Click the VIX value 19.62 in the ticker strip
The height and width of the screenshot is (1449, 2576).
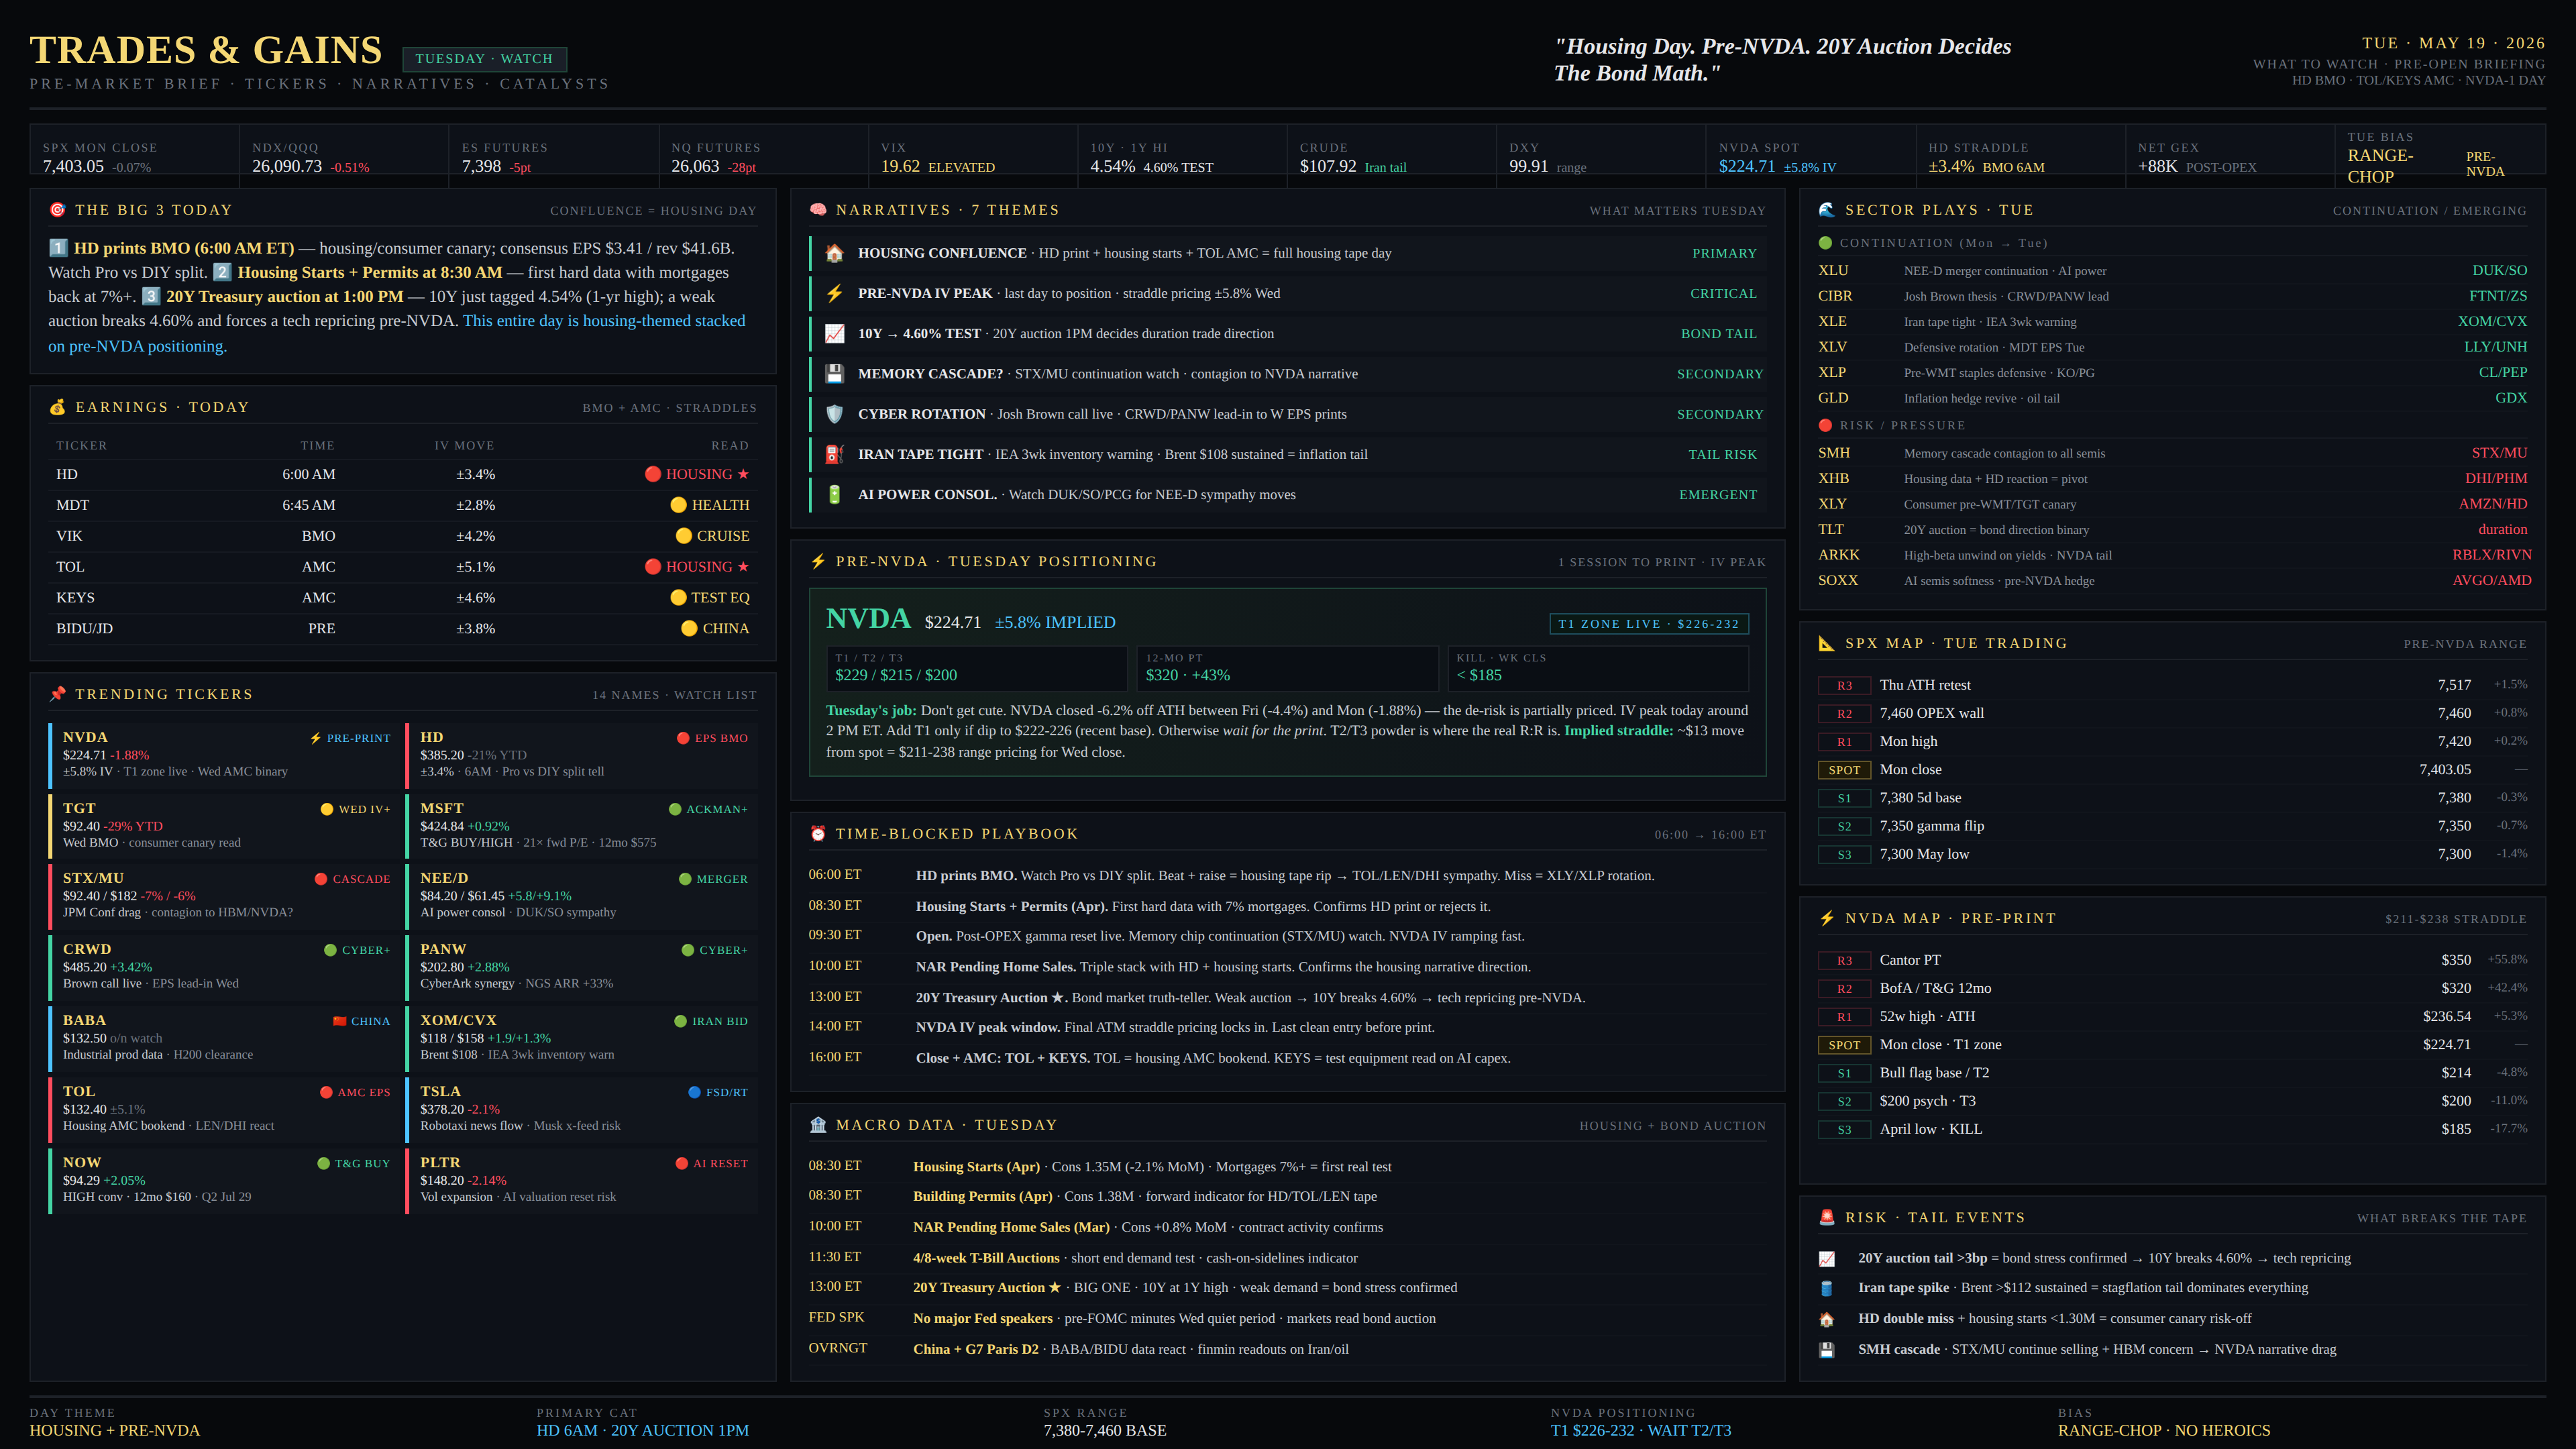click(x=900, y=166)
